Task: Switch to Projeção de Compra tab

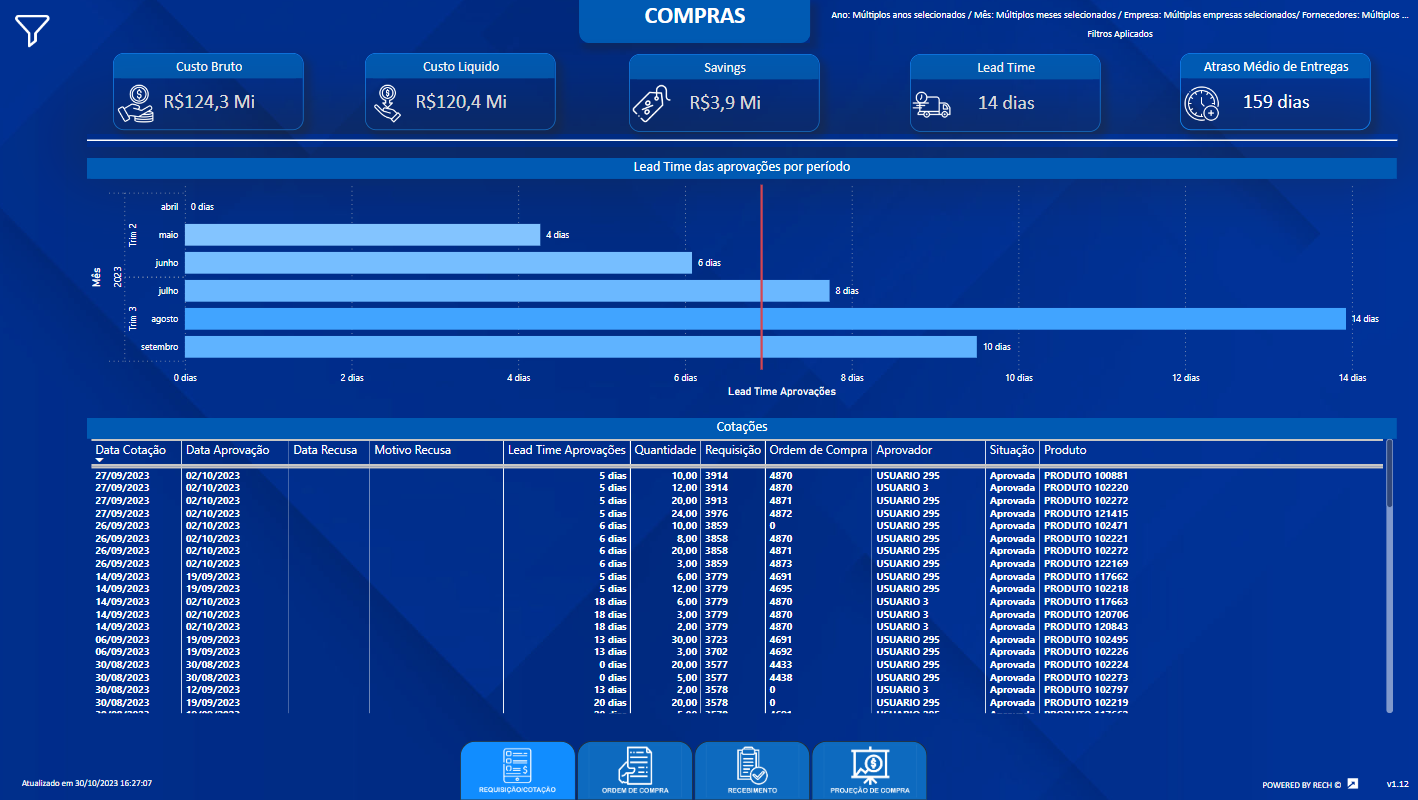Action: click(868, 770)
